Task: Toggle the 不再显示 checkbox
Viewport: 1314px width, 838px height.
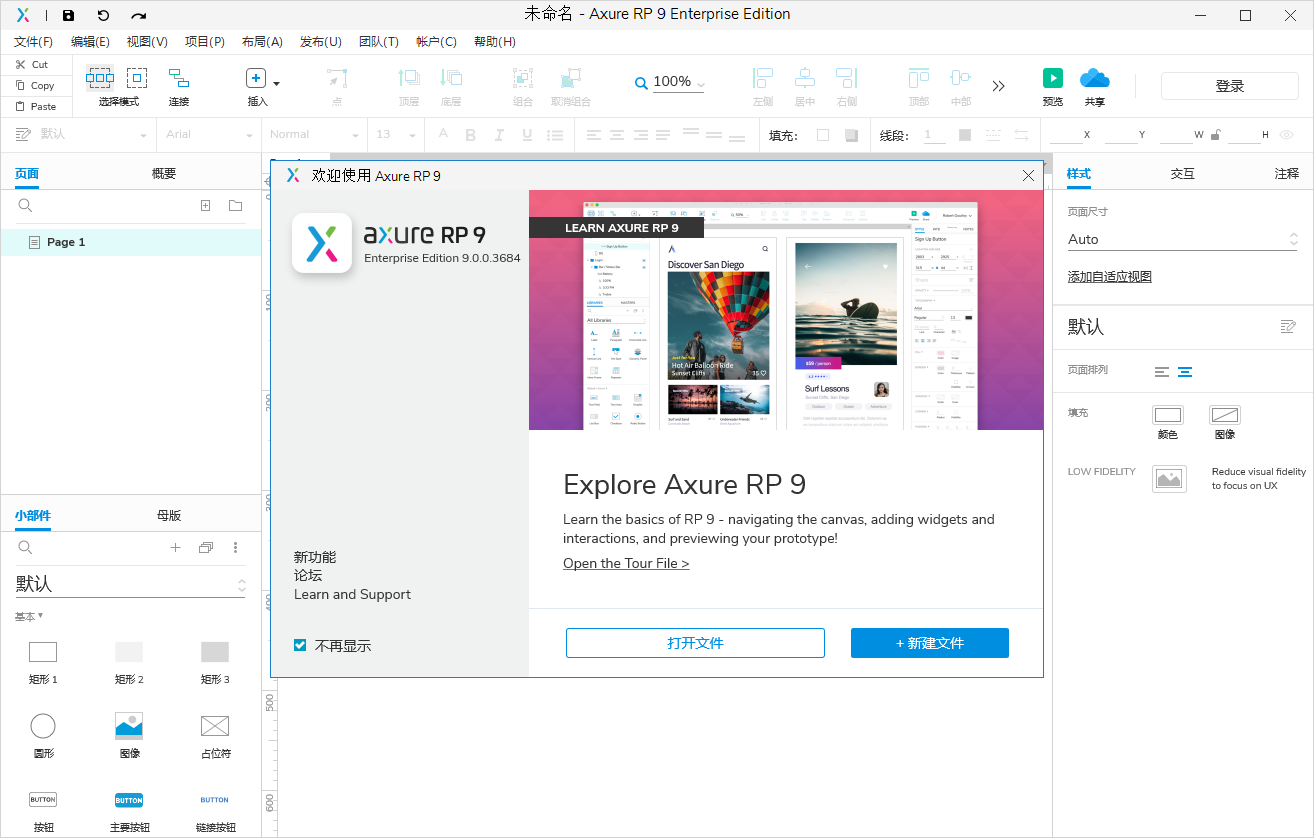Action: pos(300,645)
